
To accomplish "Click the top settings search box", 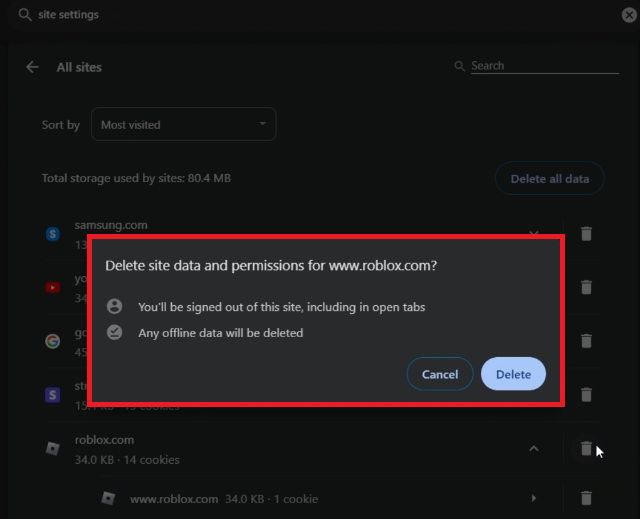I will tap(300, 15).
